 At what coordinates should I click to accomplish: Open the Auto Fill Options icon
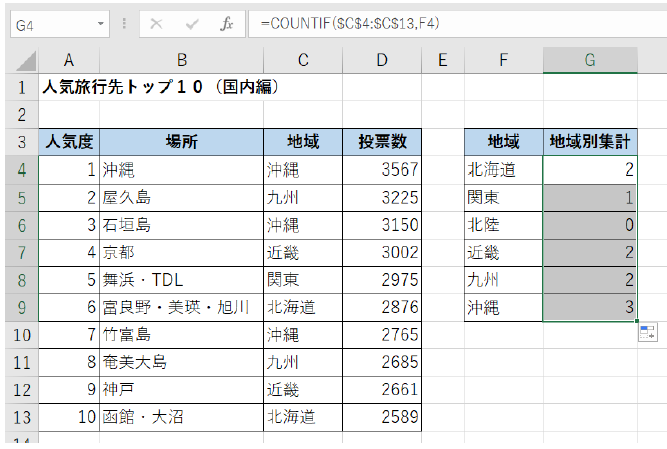tap(647, 333)
